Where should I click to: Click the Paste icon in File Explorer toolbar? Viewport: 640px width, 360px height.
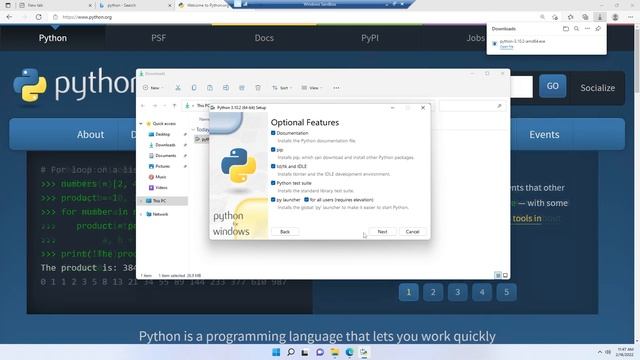coord(210,88)
